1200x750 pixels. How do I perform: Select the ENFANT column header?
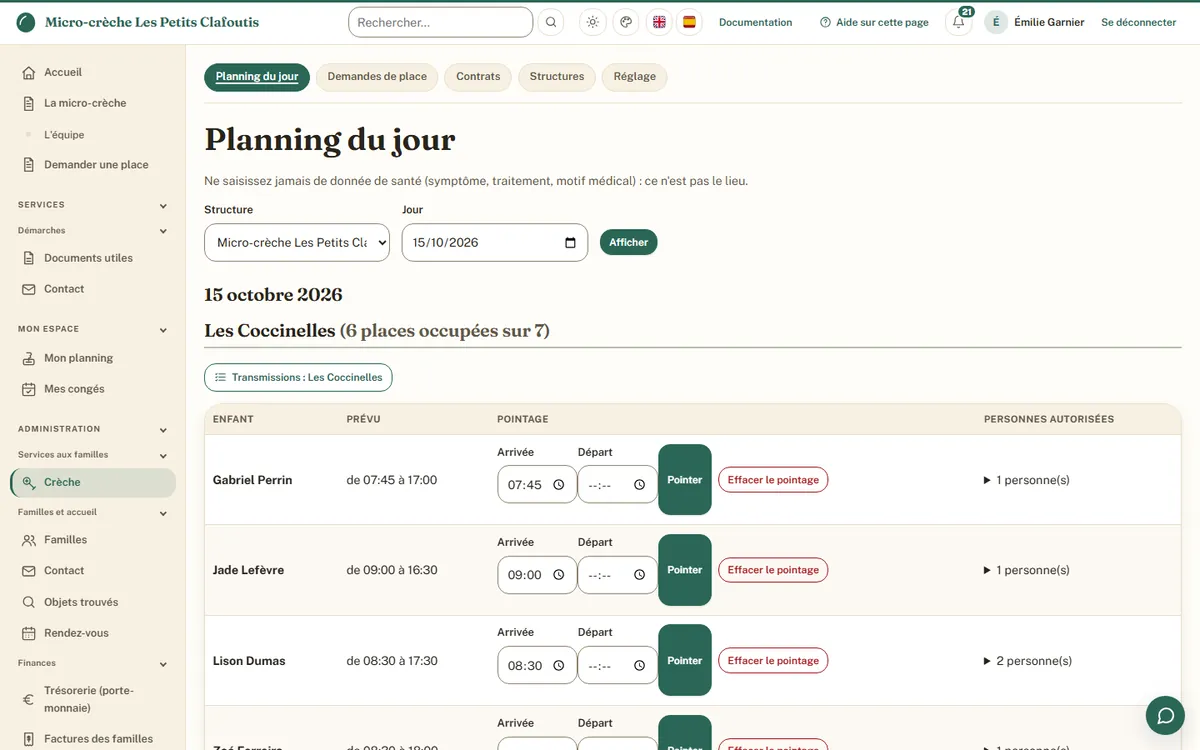click(233, 419)
